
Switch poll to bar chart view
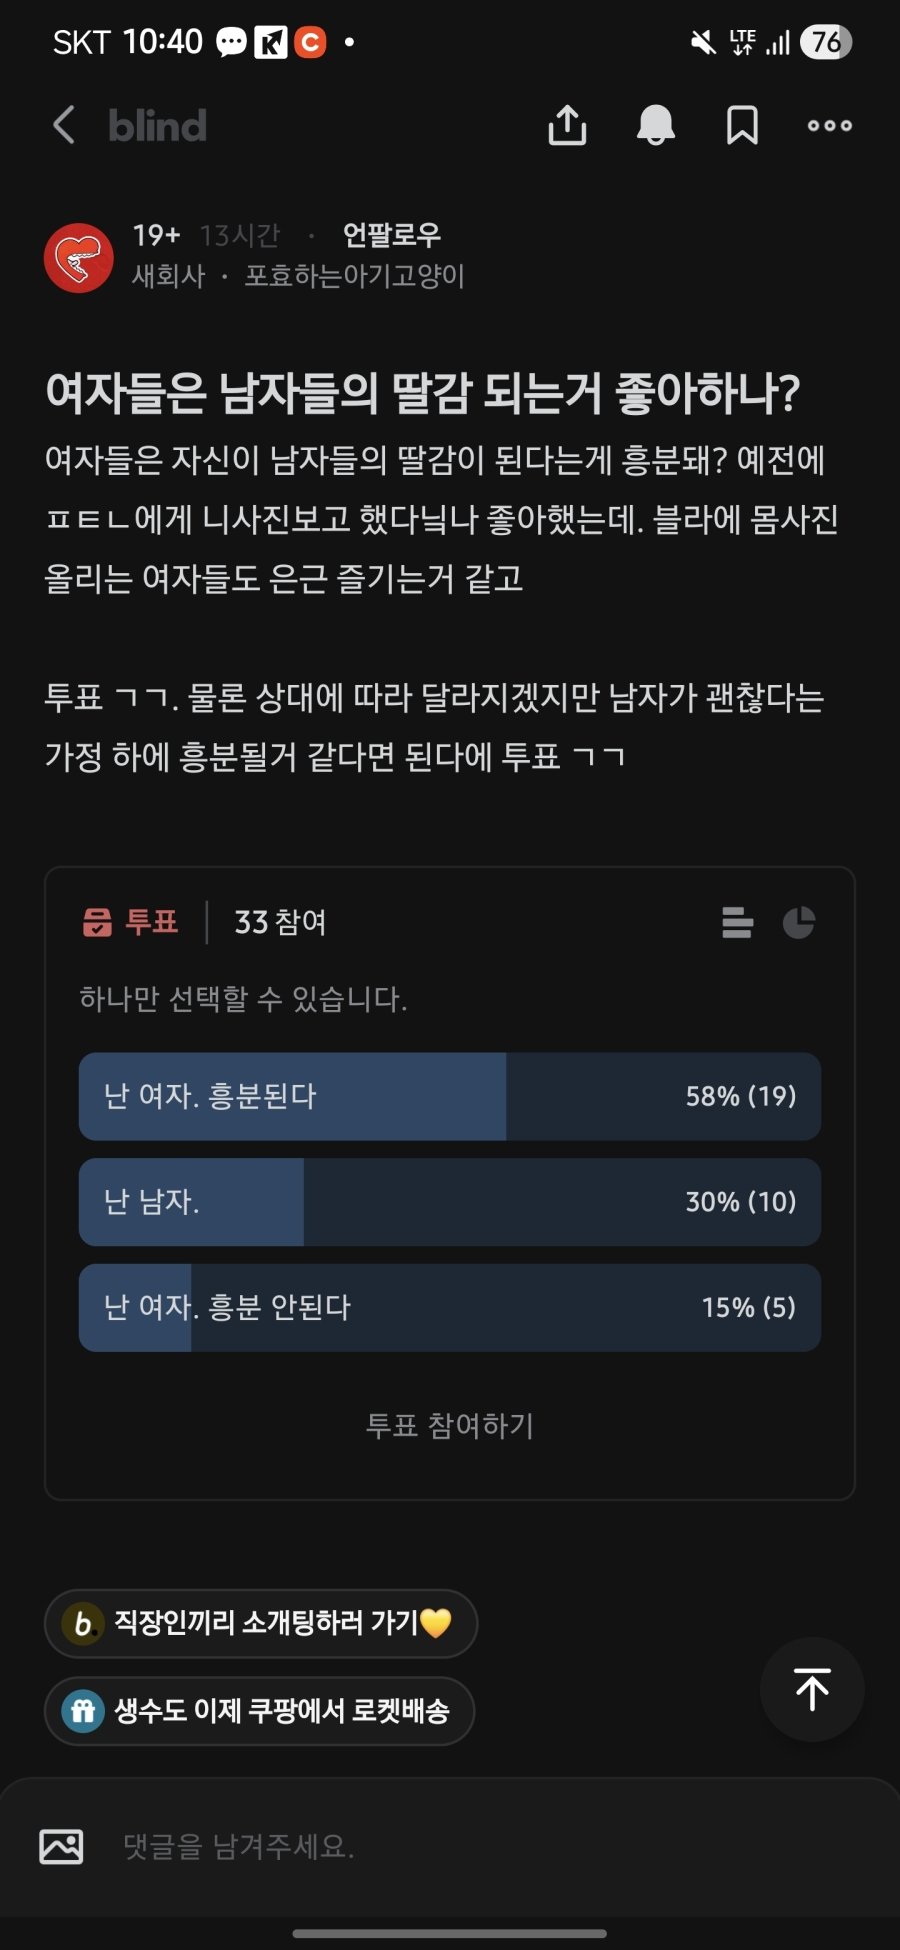(738, 922)
